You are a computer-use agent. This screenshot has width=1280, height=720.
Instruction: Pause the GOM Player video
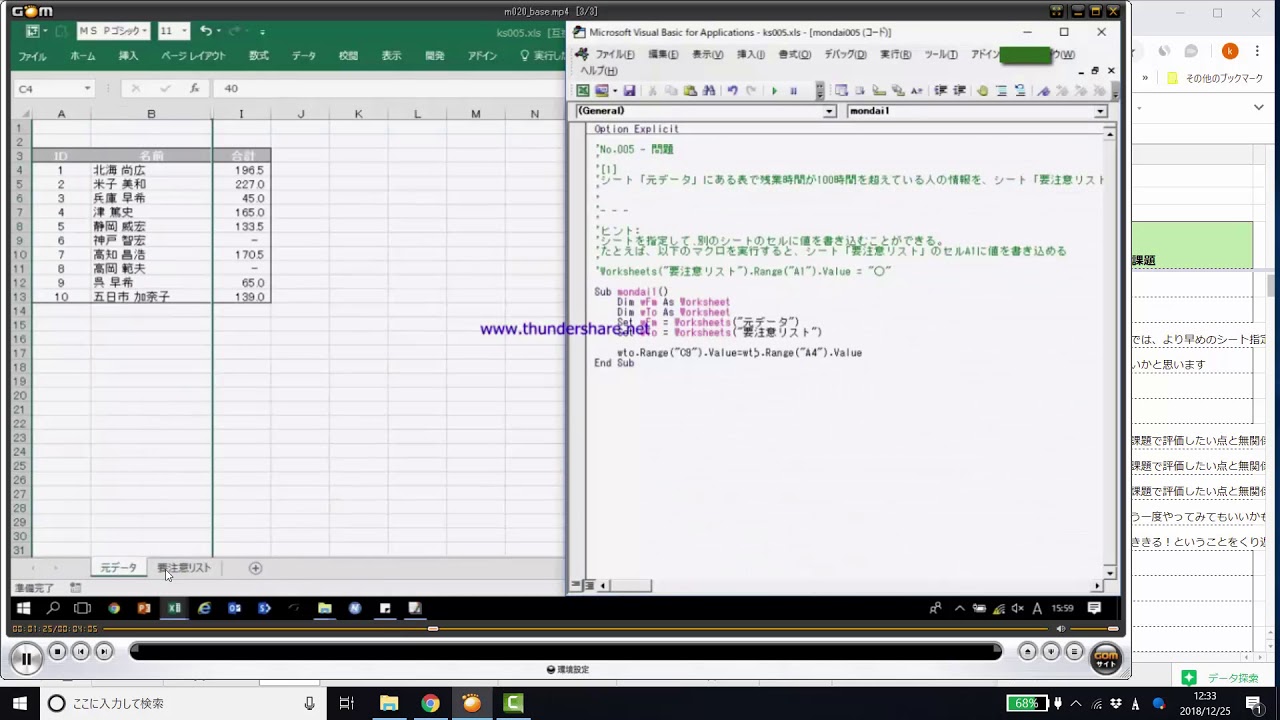[x=26, y=658]
